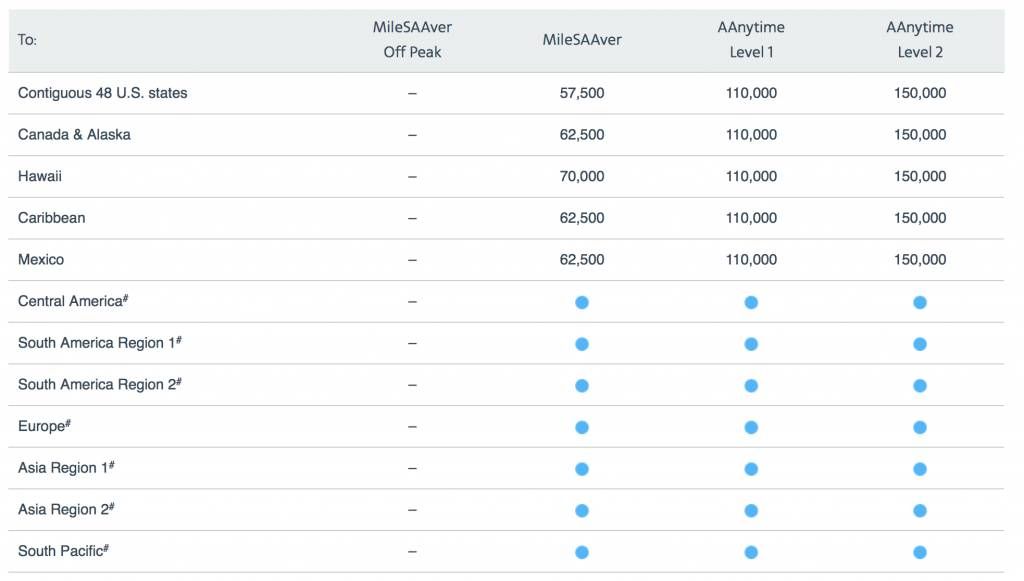1024x581 pixels.
Task: Select the 'Central America' row label
Action: coord(72,301)
